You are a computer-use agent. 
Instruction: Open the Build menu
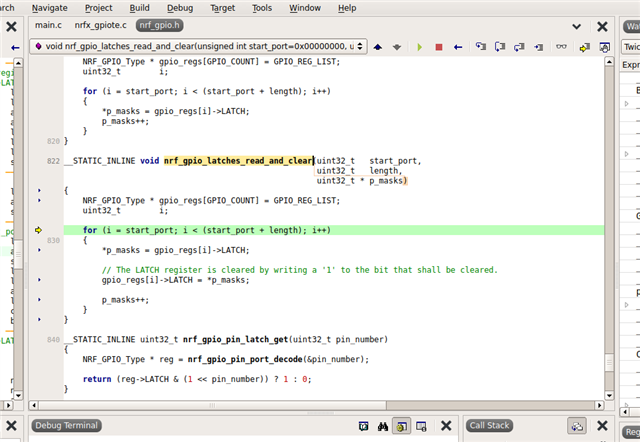139,8
